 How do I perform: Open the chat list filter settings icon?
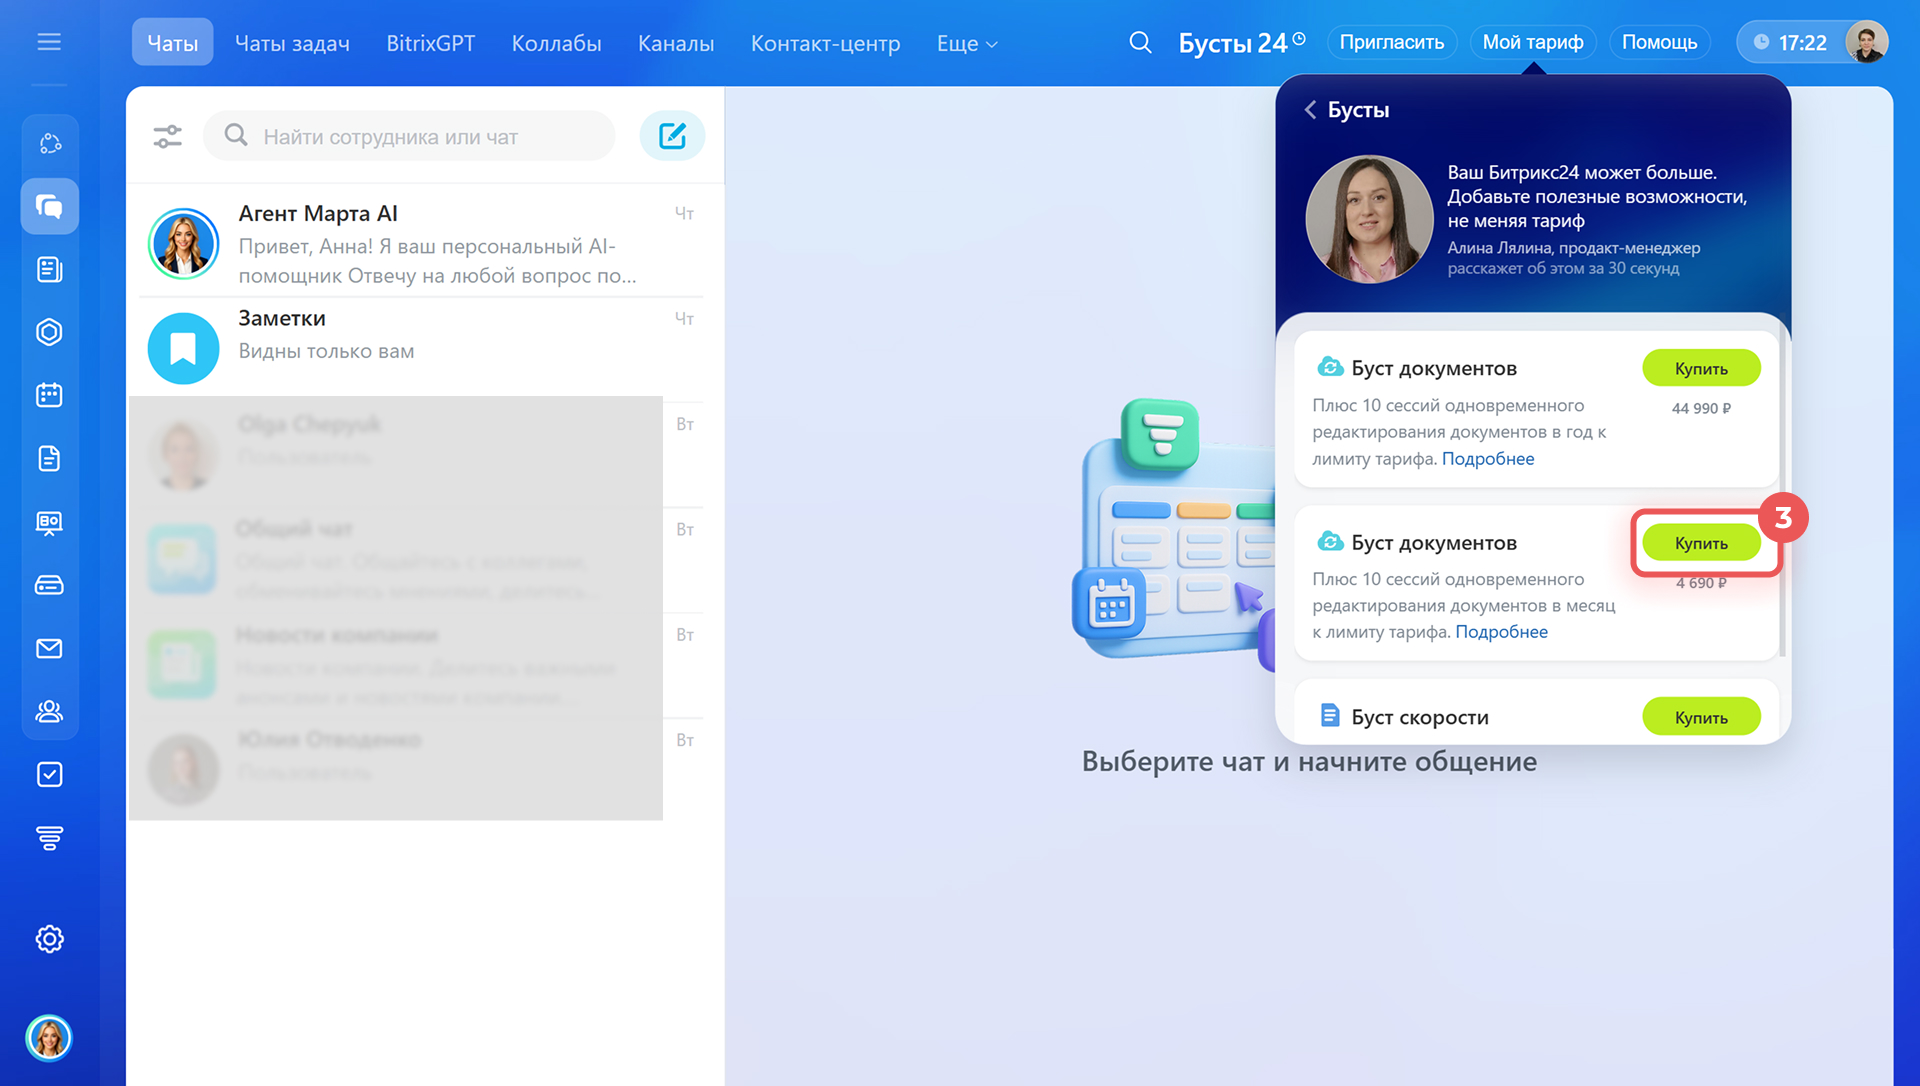tap(167, 136)
